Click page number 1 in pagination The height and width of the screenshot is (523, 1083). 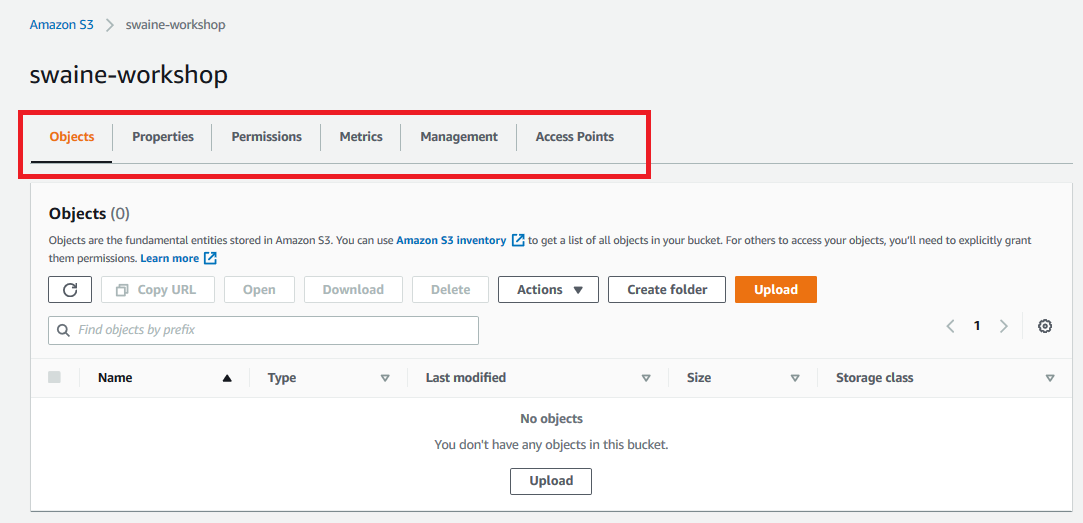(977, 326)
